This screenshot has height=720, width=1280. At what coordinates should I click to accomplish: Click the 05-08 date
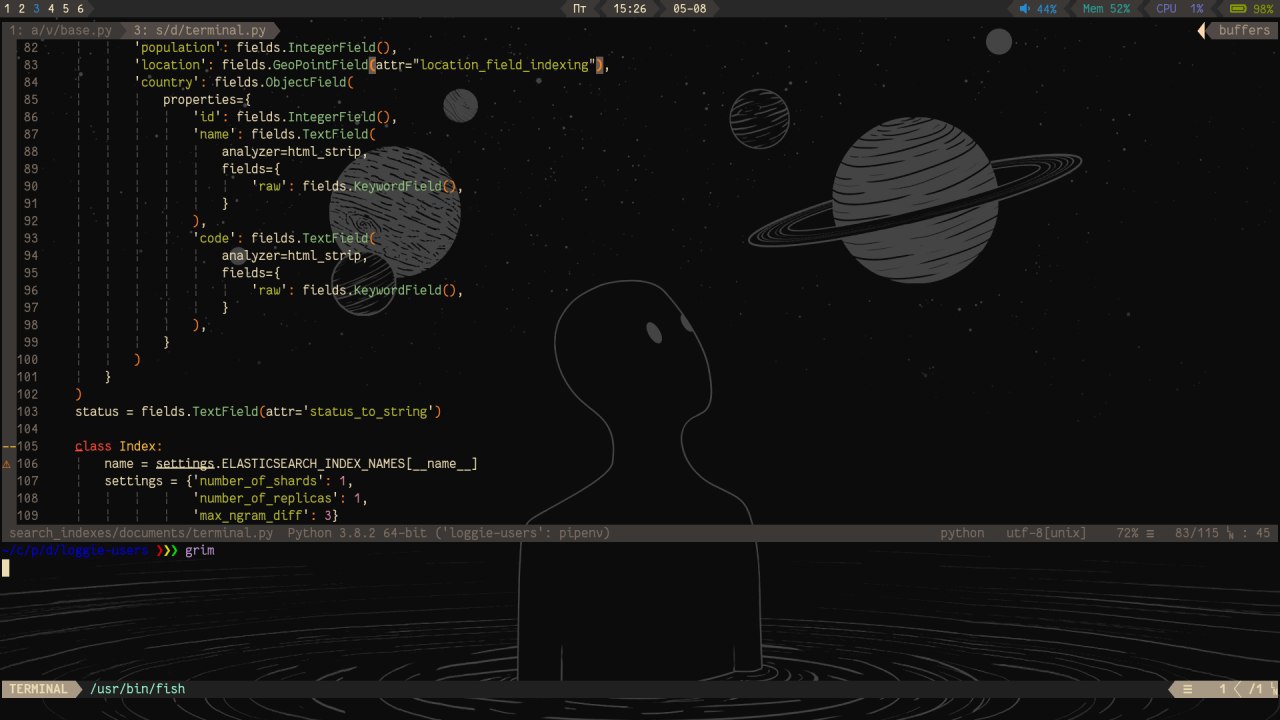click(x=690, y=8)
